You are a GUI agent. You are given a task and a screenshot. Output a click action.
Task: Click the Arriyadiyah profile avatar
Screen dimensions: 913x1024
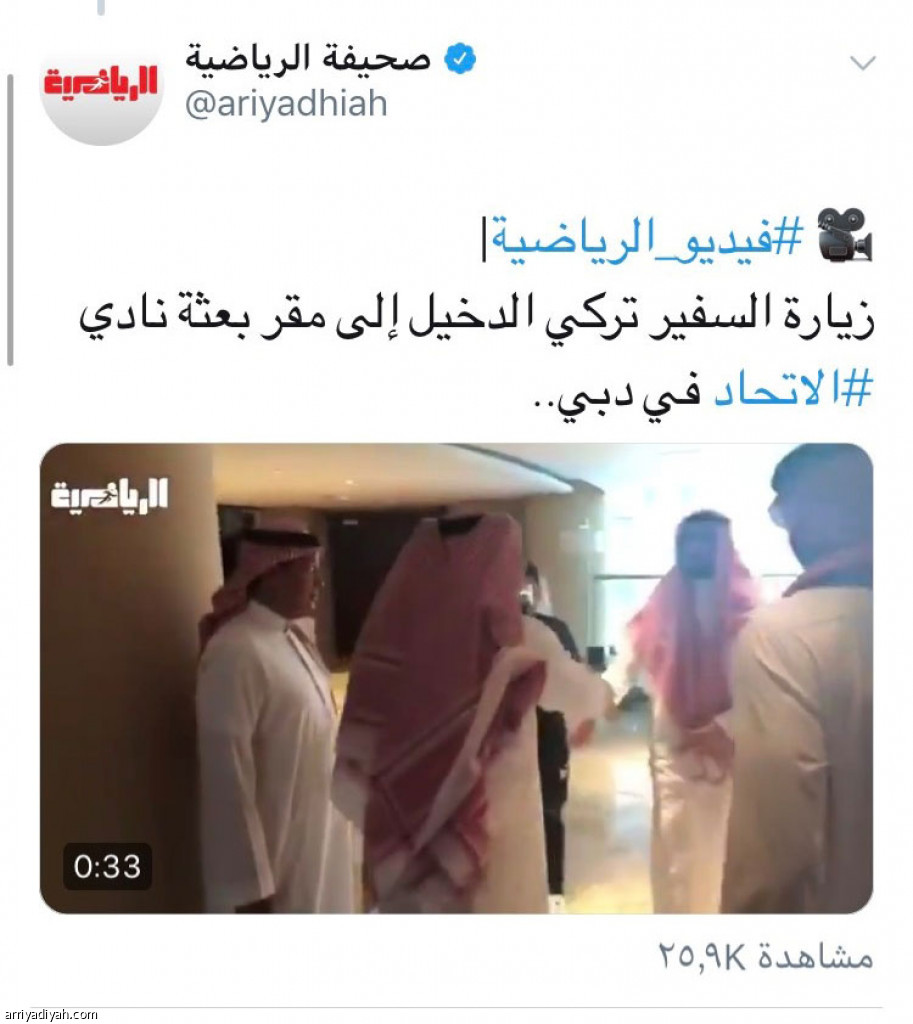[101, 85]
